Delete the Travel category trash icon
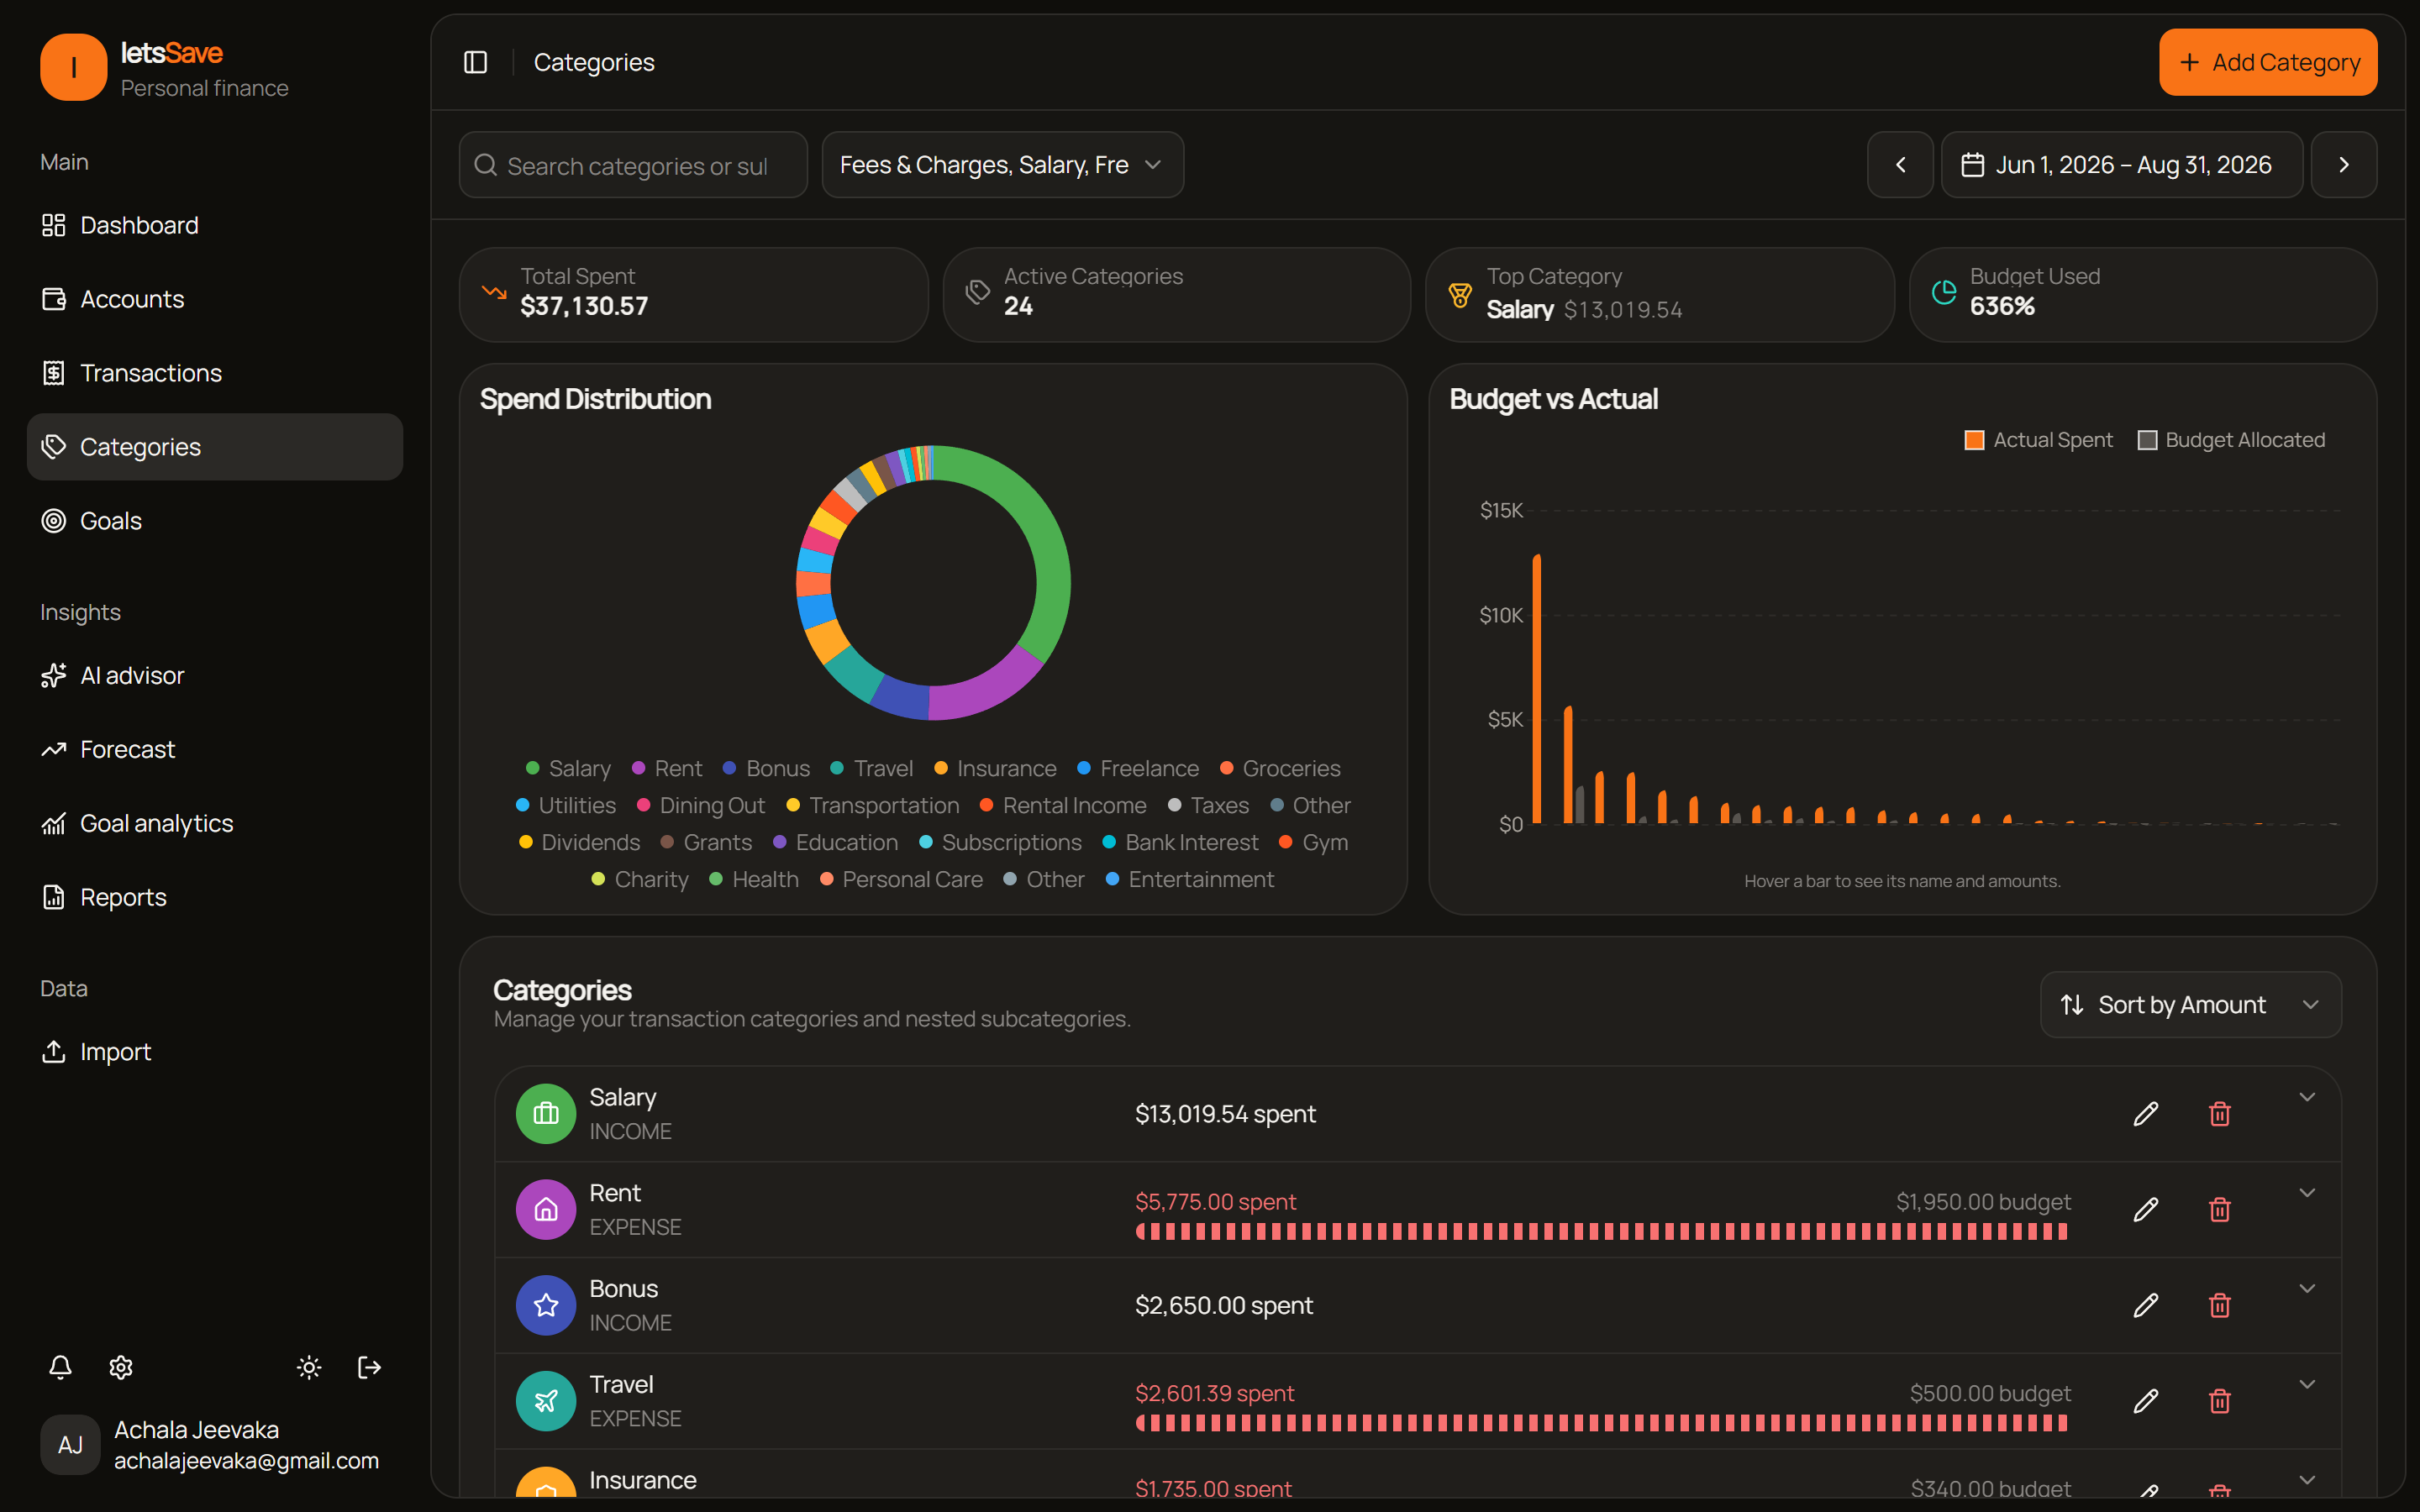Screen dimensions: 2420x1512 [2219, 1401]
